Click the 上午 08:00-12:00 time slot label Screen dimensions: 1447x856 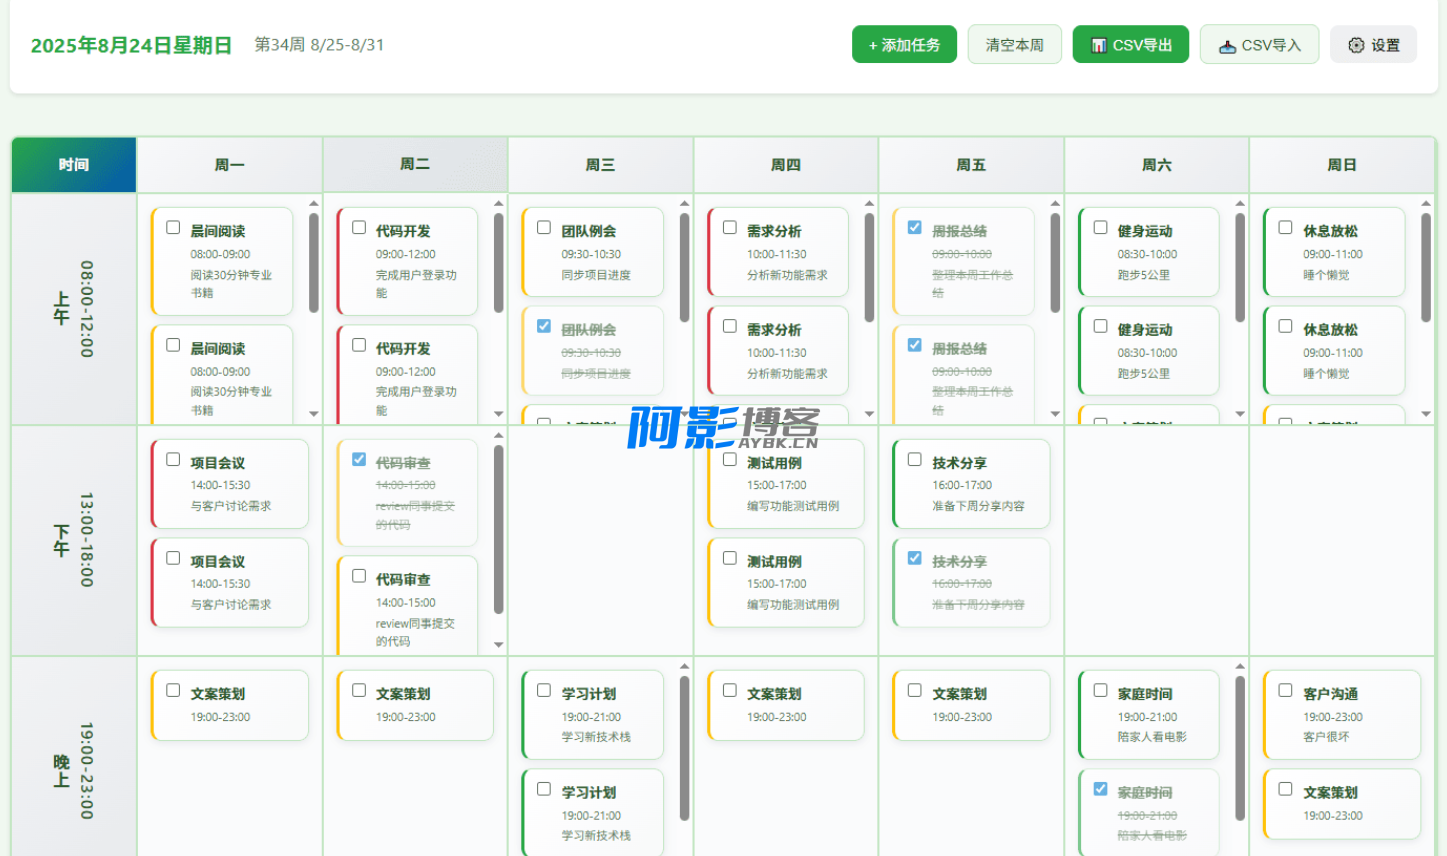(74, 309)
